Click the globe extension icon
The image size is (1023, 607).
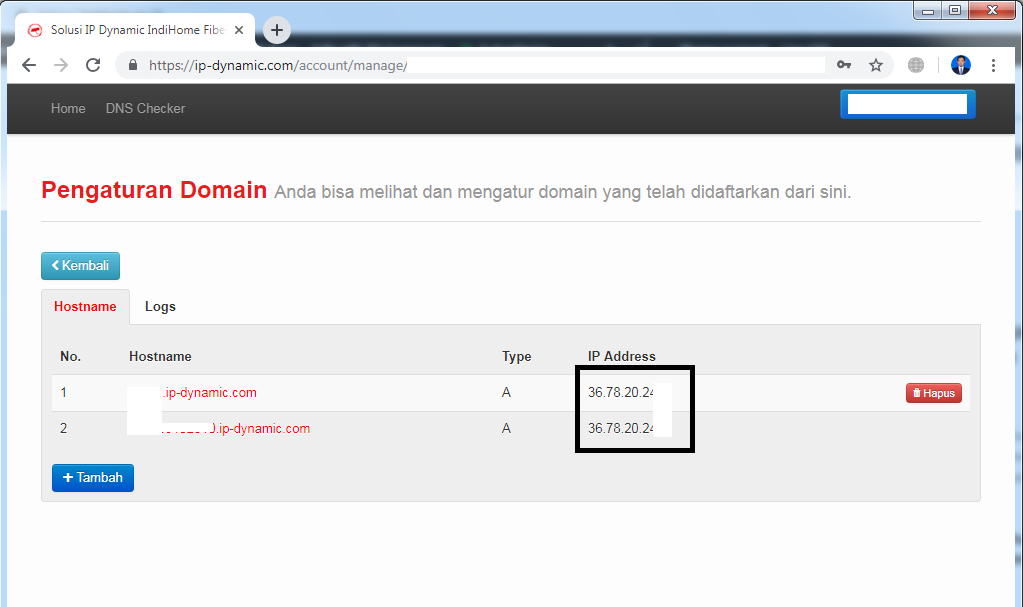916,65
